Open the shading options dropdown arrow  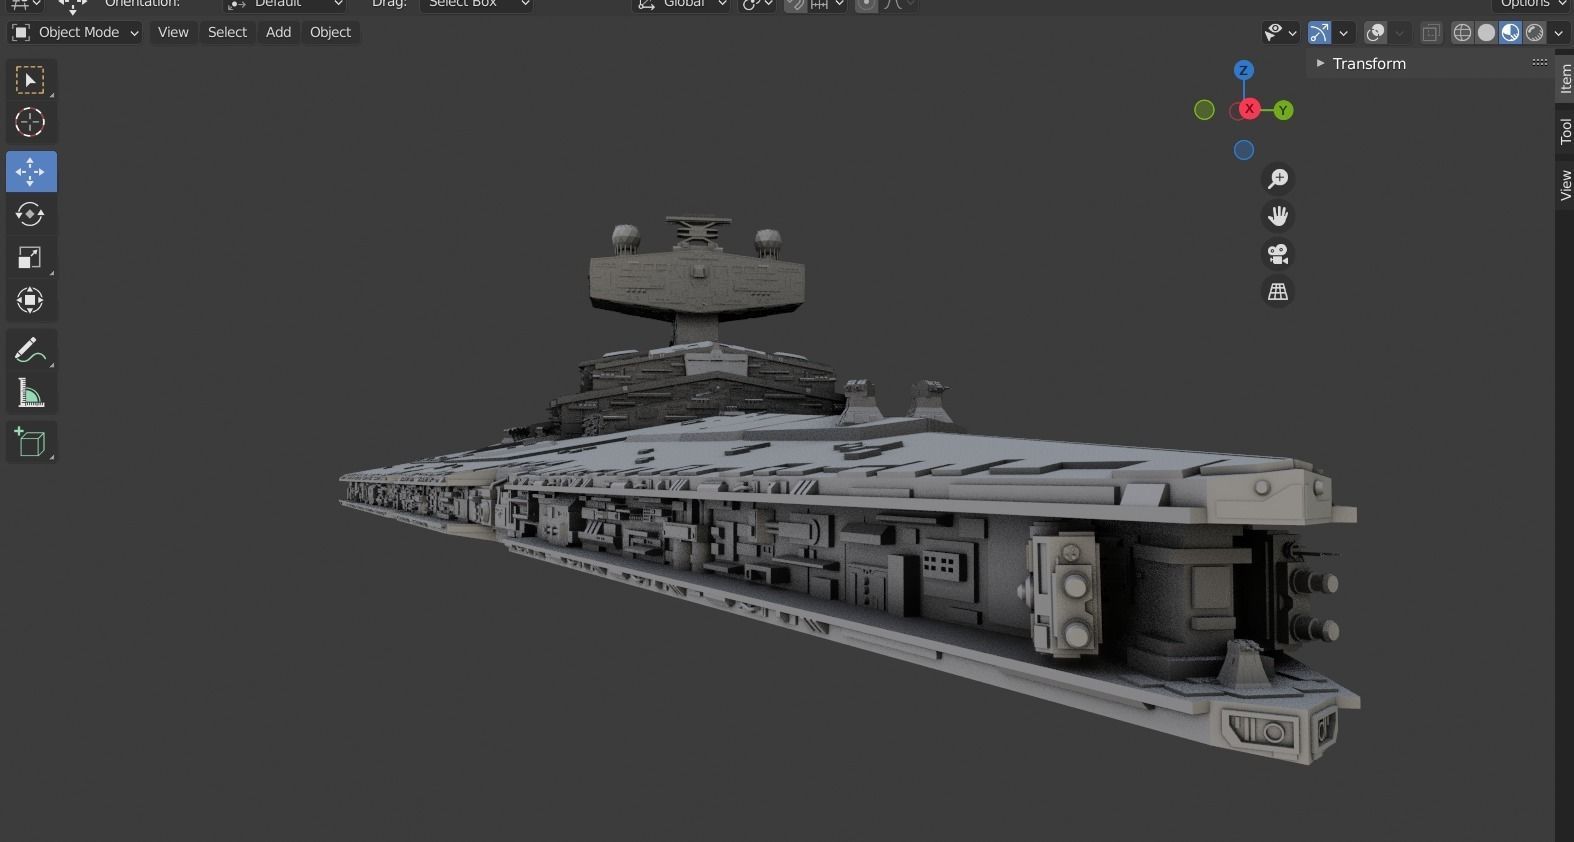click(x=1558, y=33)
